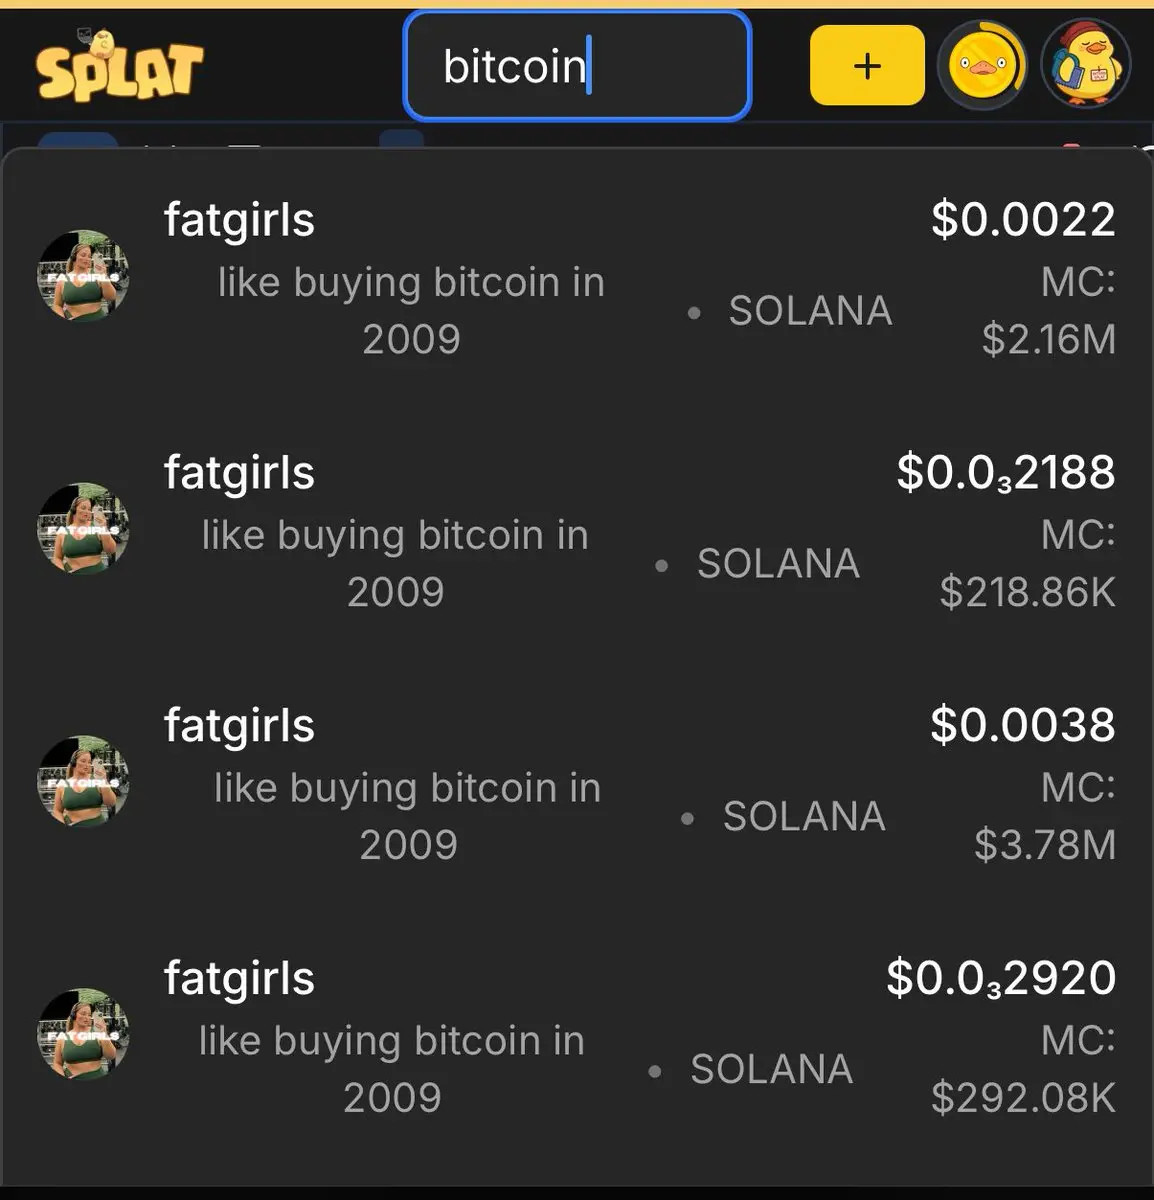Click fatgirls title of fourth result
The image size is (1154, 1200).
tap(239, 980)
